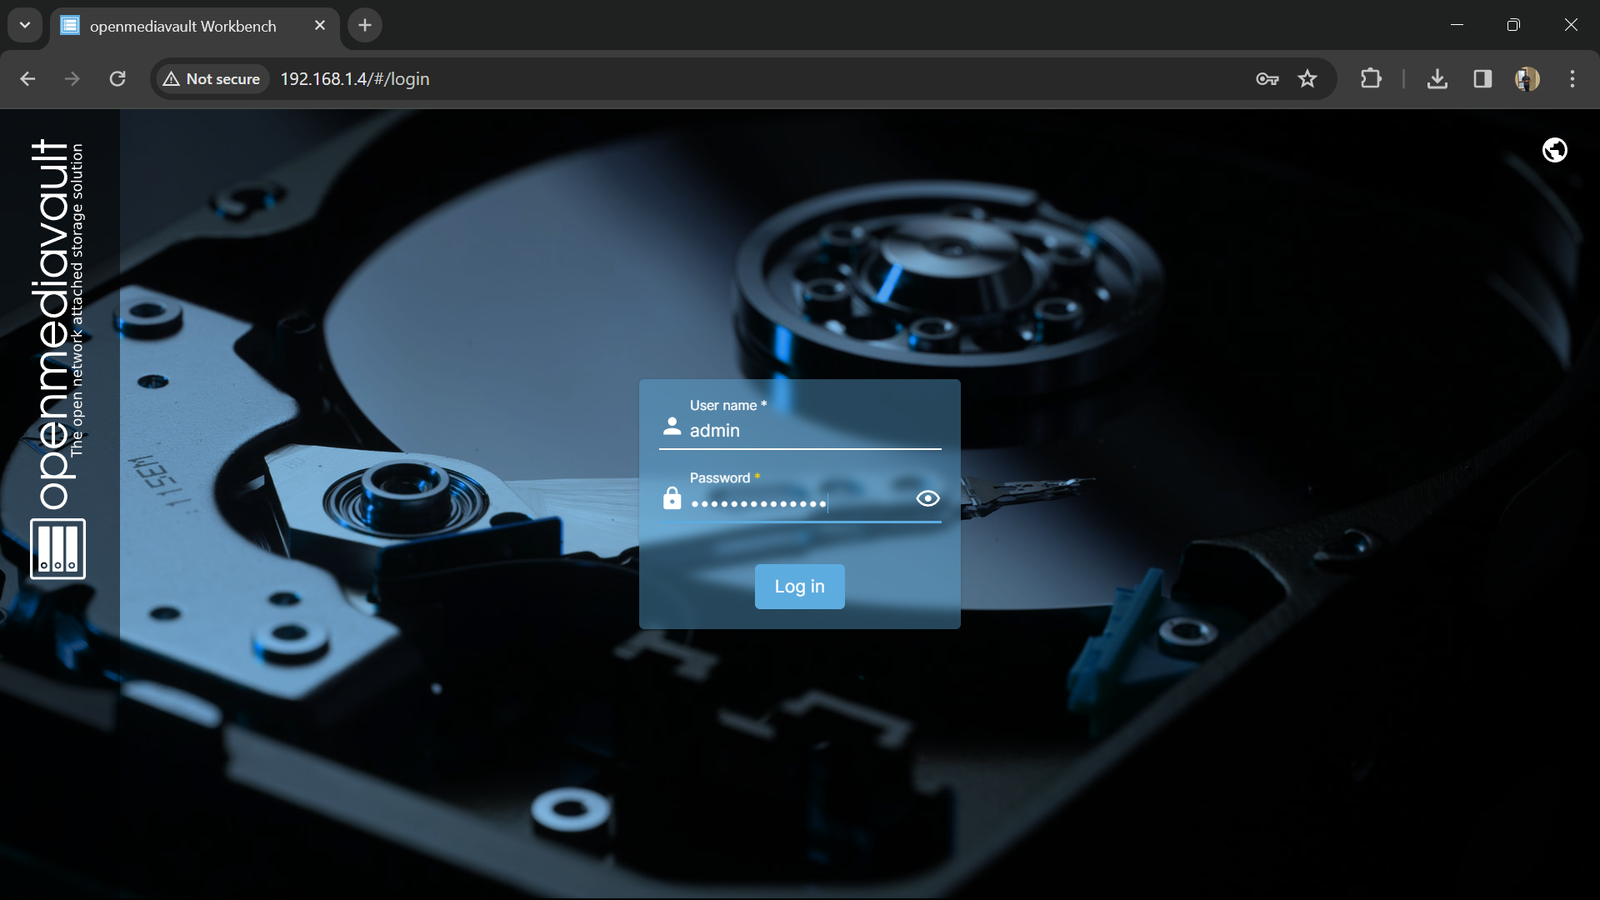Open the tab search dropdown arrow

coord(25,25)
